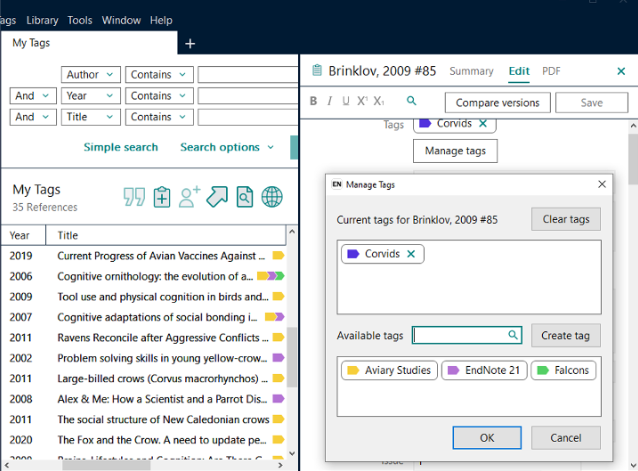This screenshot has height=471, width=638.
Task: Click the add new reference clipboard icon
Action: [162, 197]
